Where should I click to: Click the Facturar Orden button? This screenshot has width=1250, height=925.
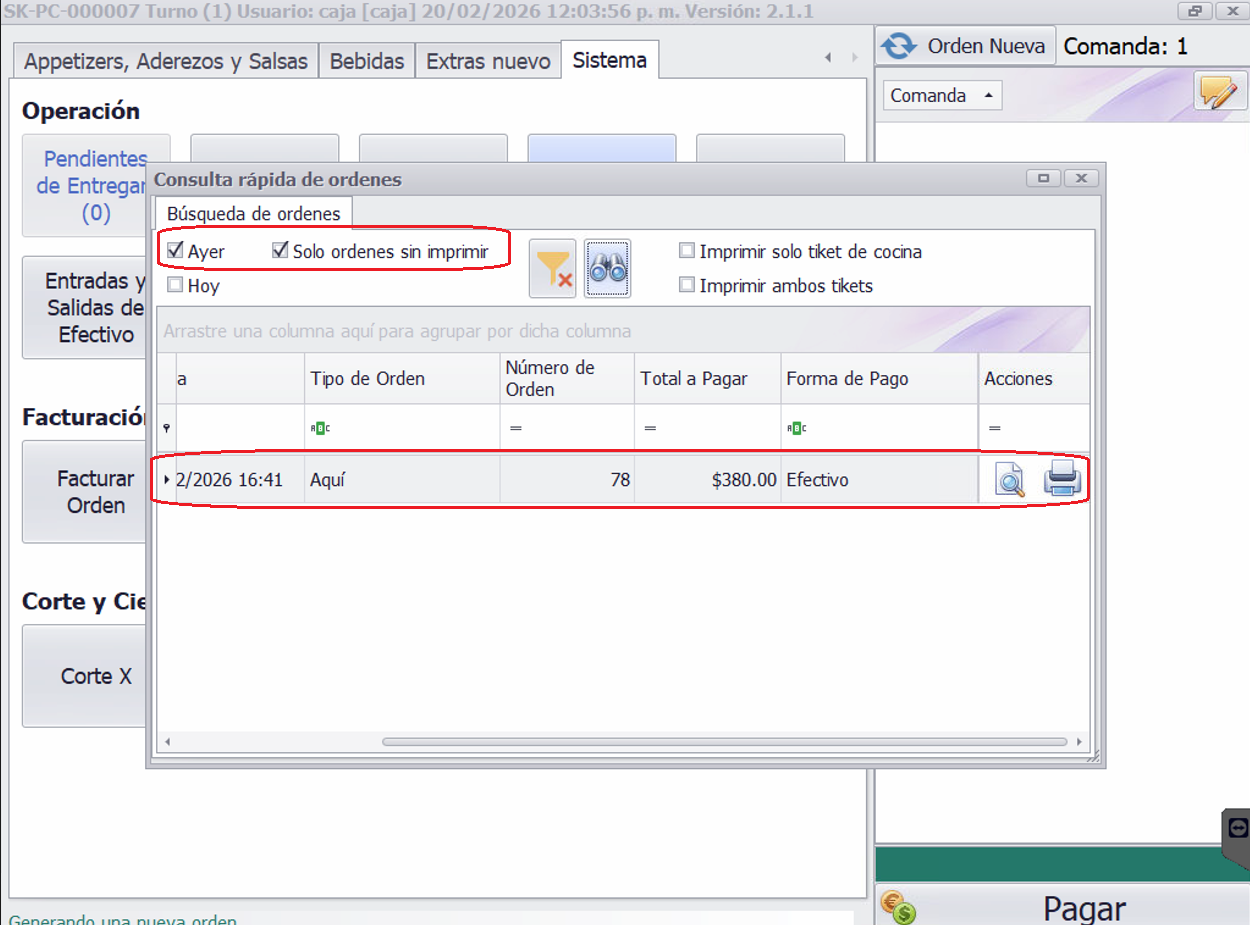point(96,492)
